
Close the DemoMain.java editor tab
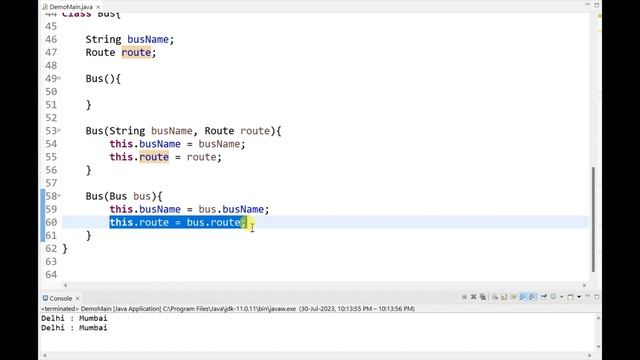[x=98, y=7]
